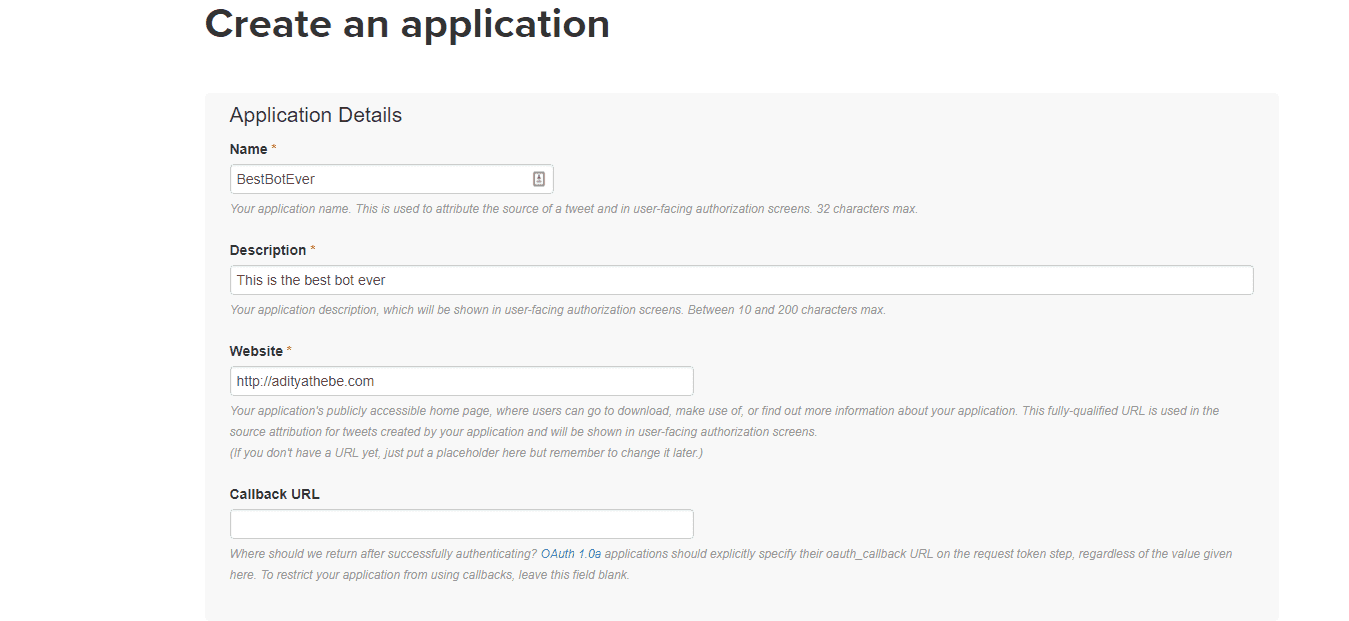This screenshot has height=621, width=1349.
Task: Click the Website field label
Action: (x=256, y=351)
